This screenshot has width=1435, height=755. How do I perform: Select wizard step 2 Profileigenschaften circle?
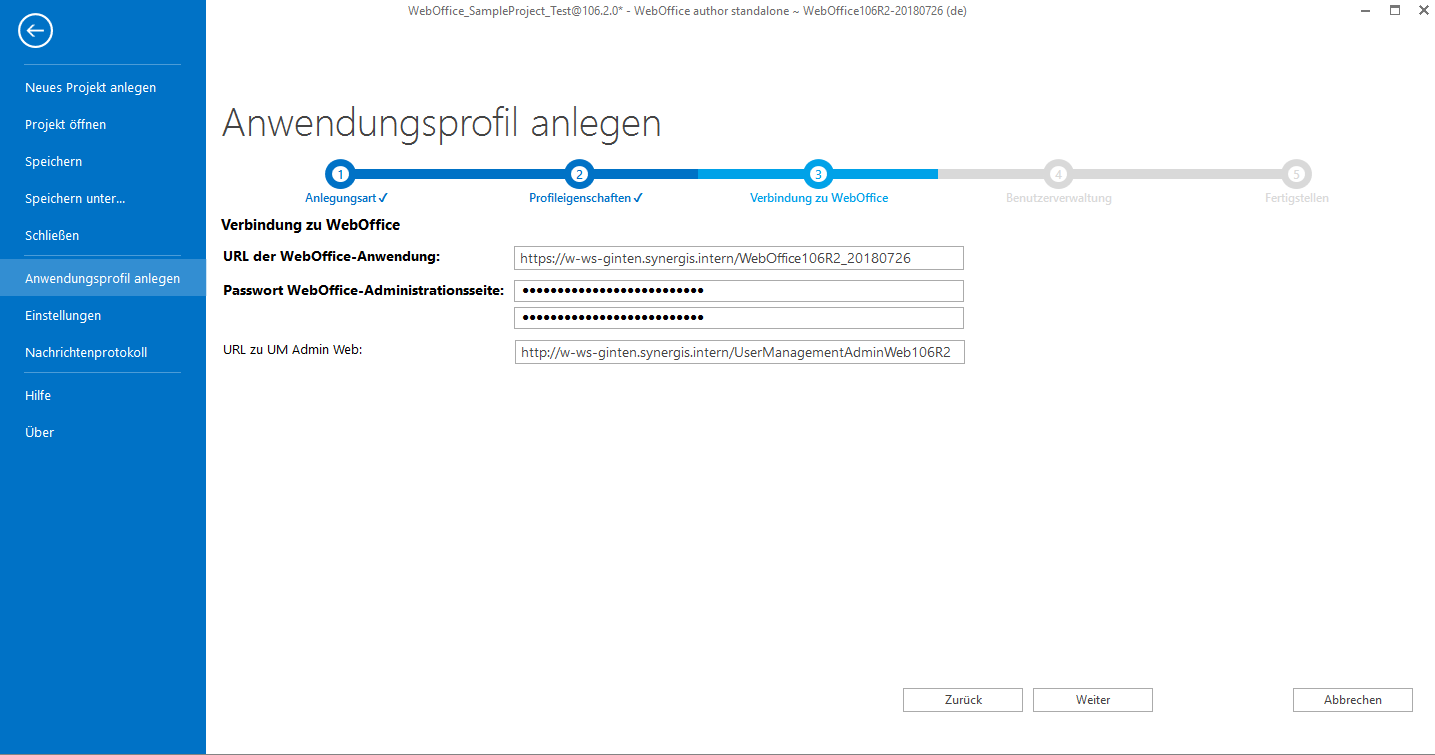(x=580, y=173)
